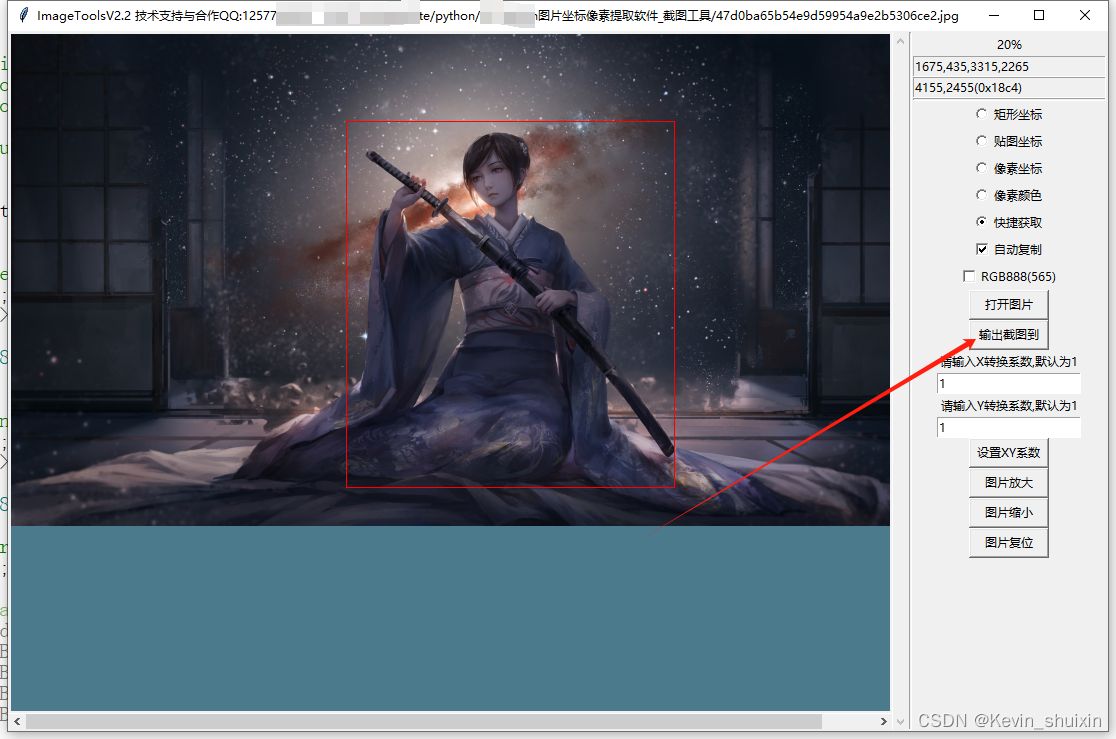
Task: Close the ImageTools window
Action: [x=1085, y=15]
